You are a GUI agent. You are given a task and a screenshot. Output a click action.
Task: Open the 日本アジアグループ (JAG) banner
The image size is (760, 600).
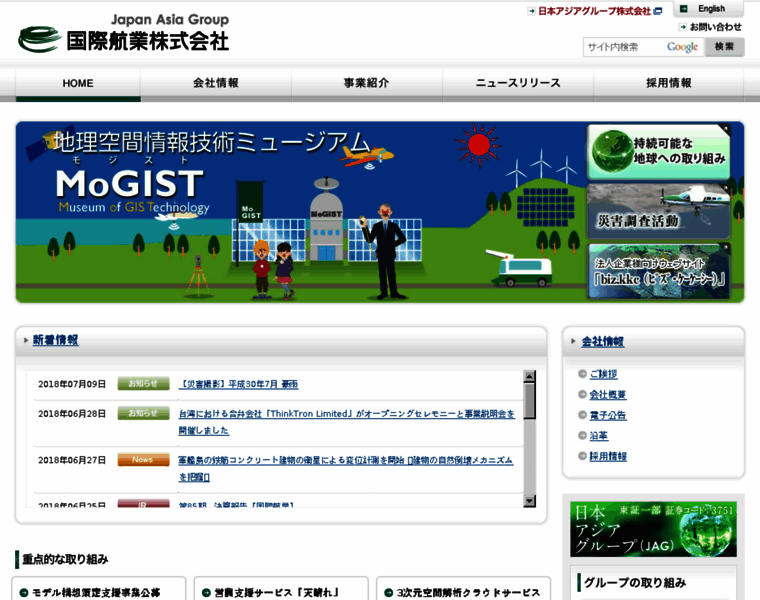(653, 529)
